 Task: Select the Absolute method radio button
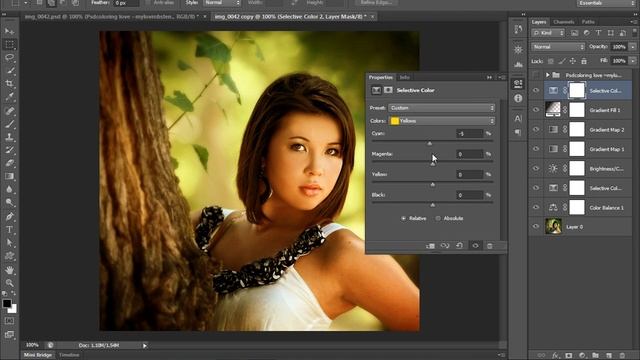coord(438,218)
